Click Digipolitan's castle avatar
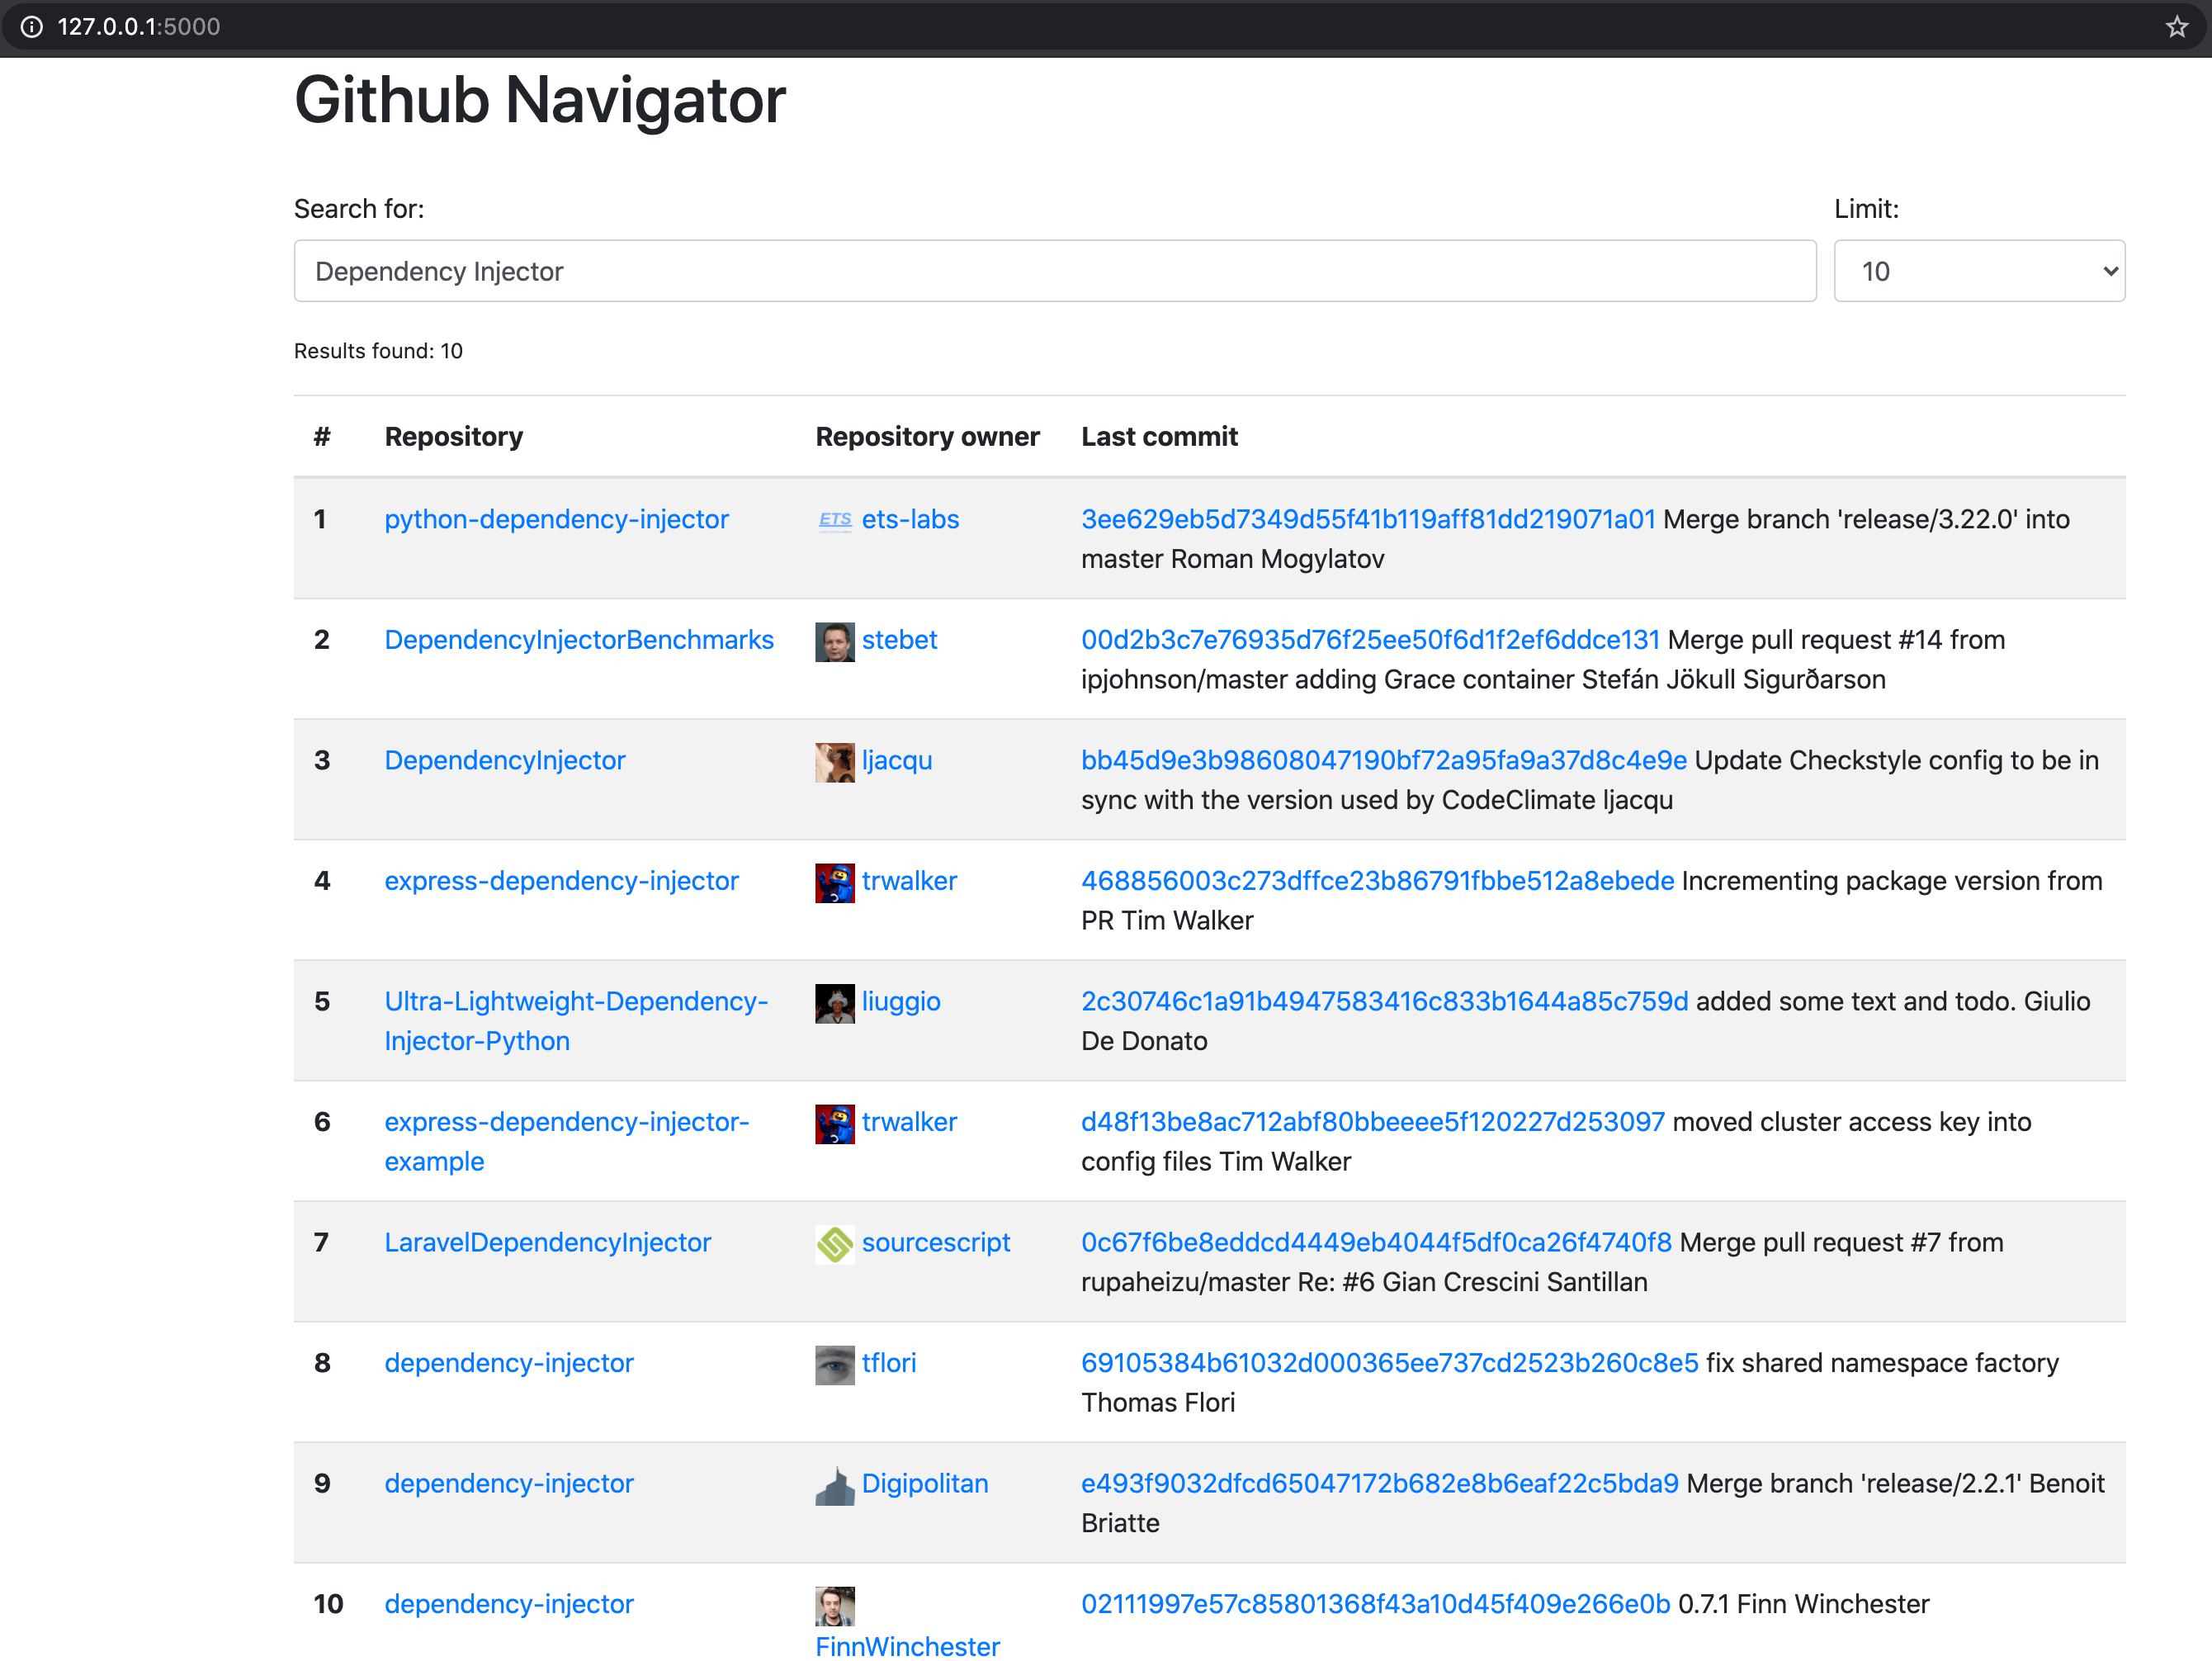 point(834,1485)
